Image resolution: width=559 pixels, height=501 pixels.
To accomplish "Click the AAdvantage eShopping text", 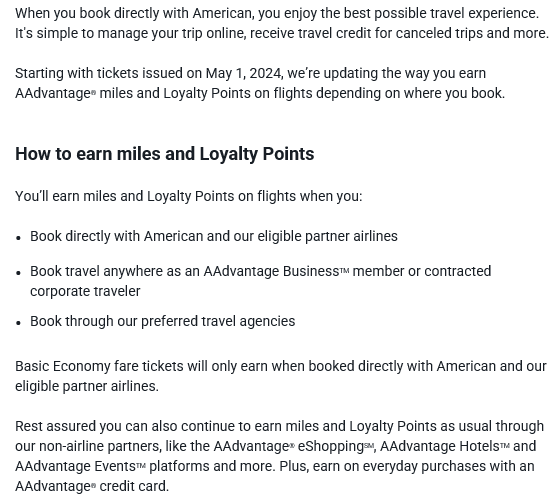I will [x=294, y=446].
